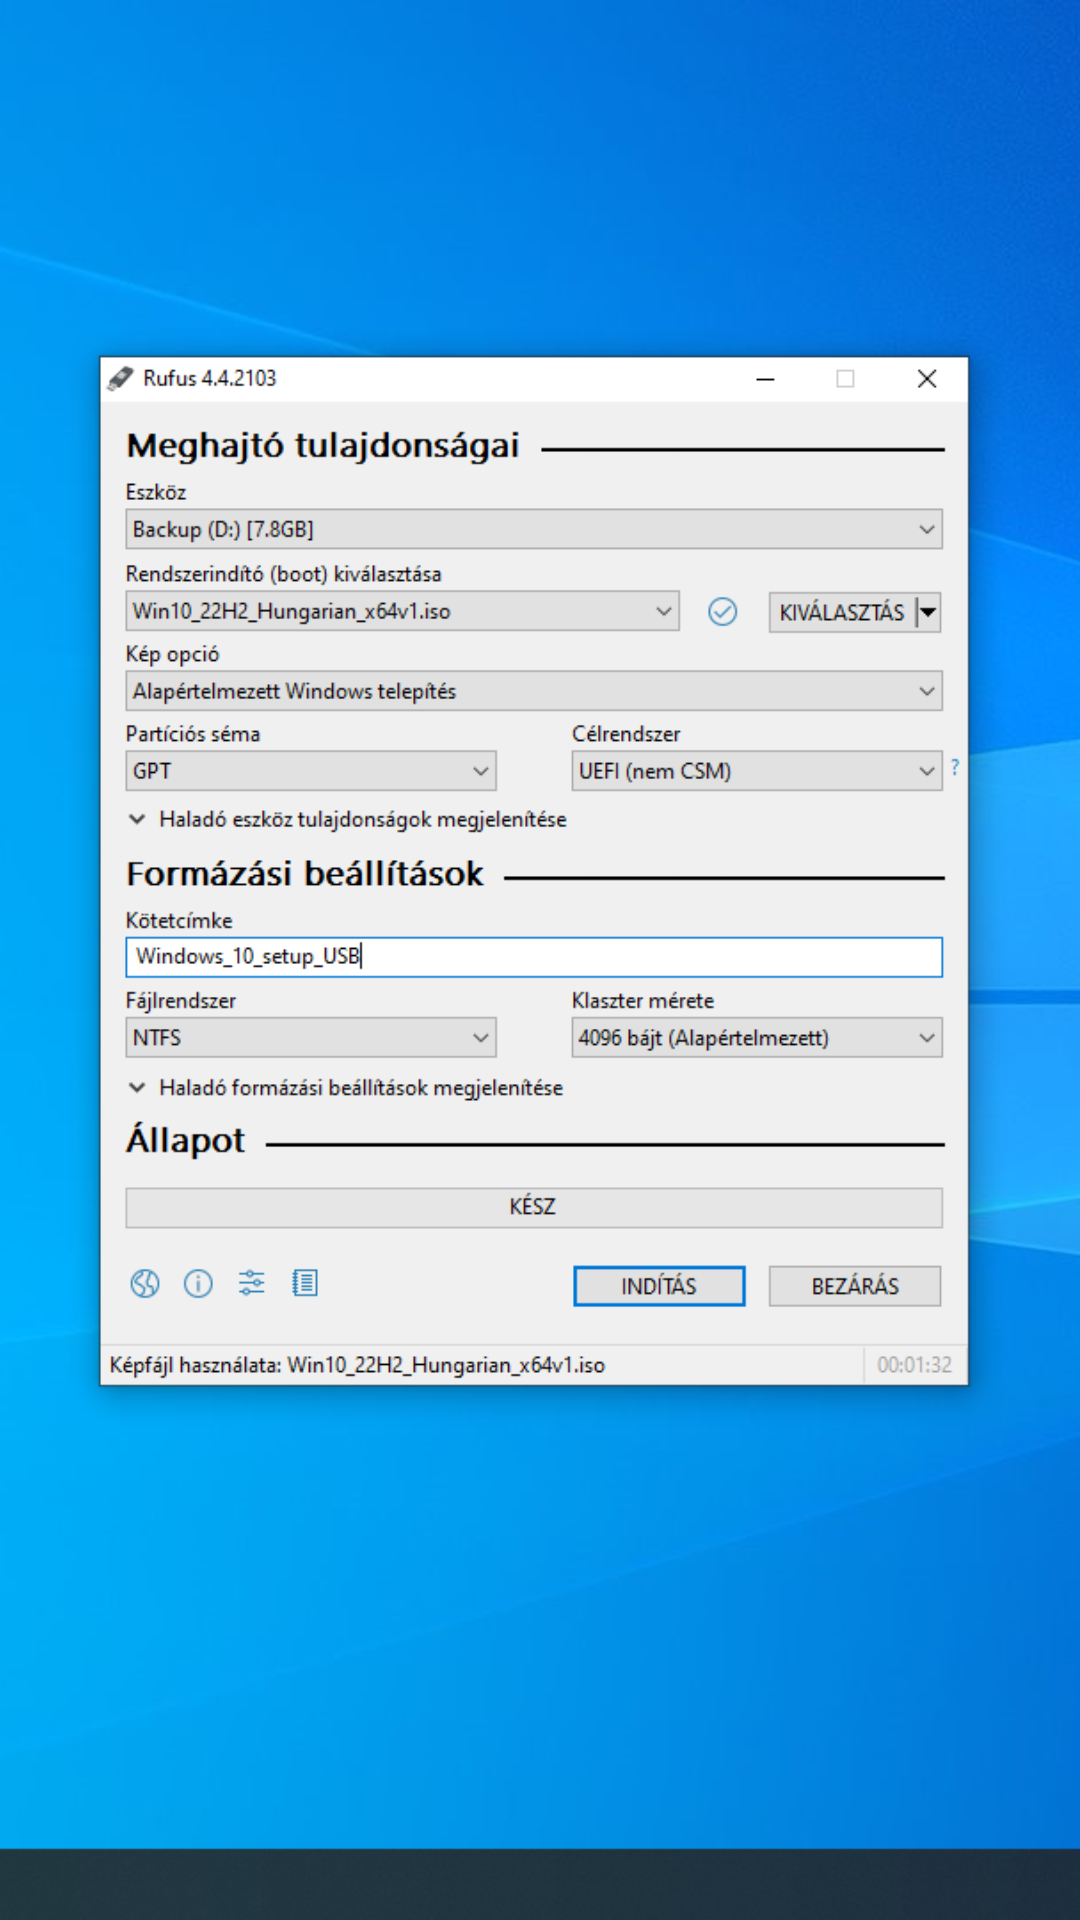Click the Rufus USB drive title icon

(121, 379)
